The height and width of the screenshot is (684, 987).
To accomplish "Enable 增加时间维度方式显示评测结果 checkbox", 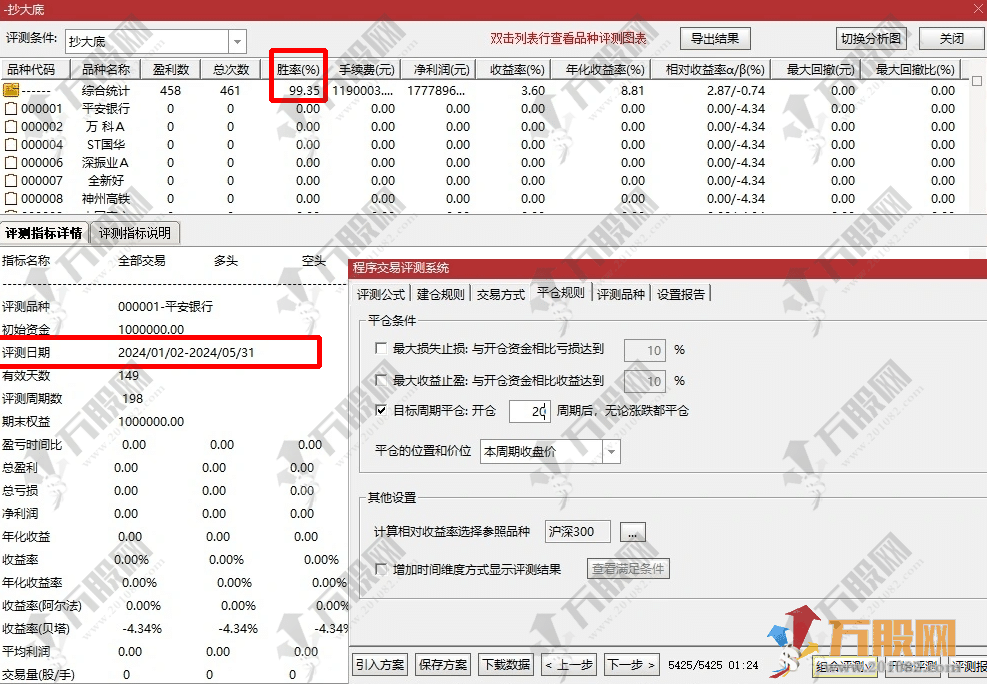I will (x=381, y=569).
